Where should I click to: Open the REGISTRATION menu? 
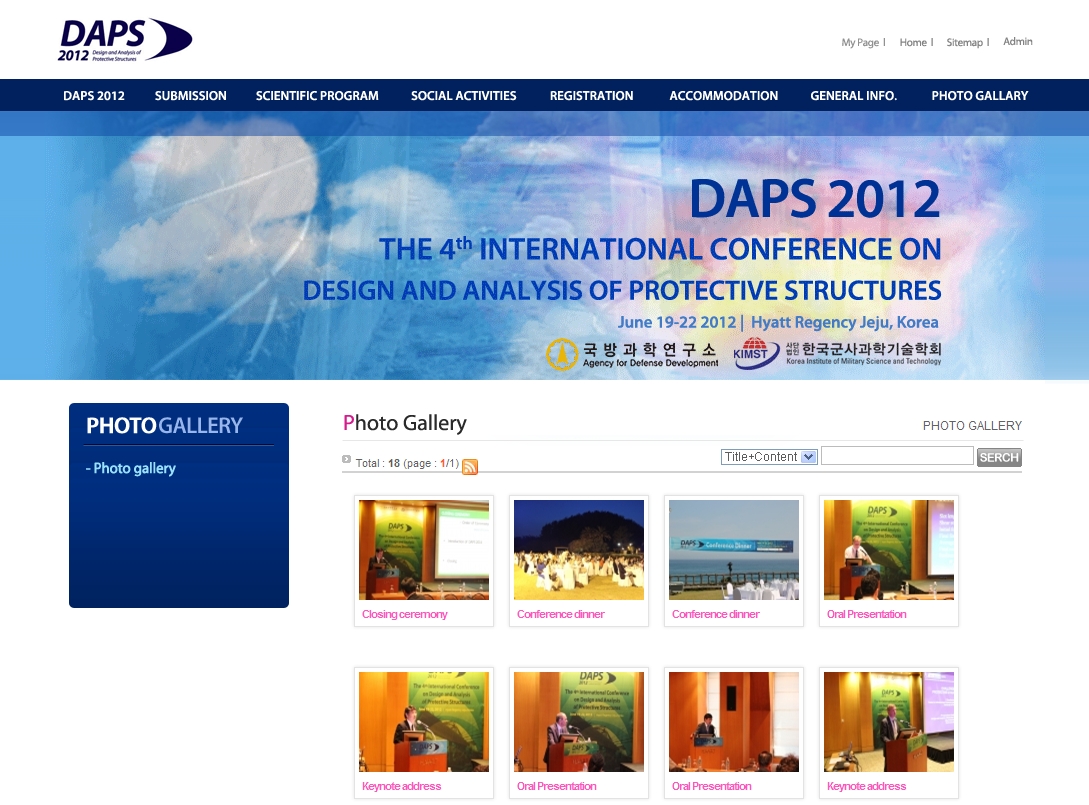pyautogui.click(x=591, y=96)
